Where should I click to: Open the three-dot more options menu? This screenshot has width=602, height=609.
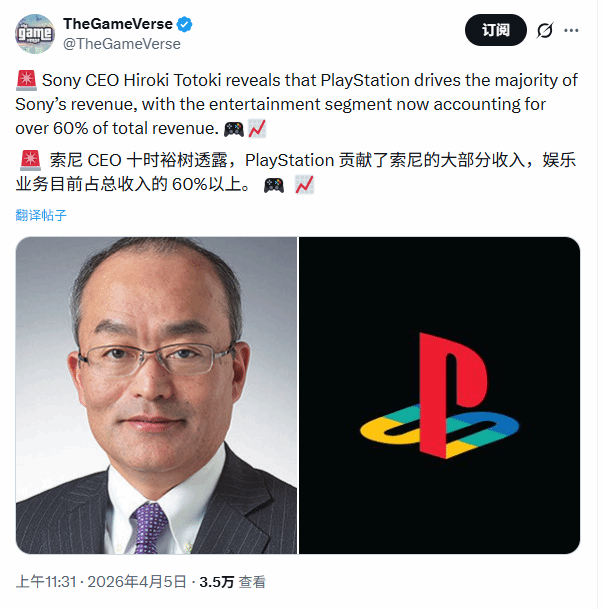tap(571, 30)
